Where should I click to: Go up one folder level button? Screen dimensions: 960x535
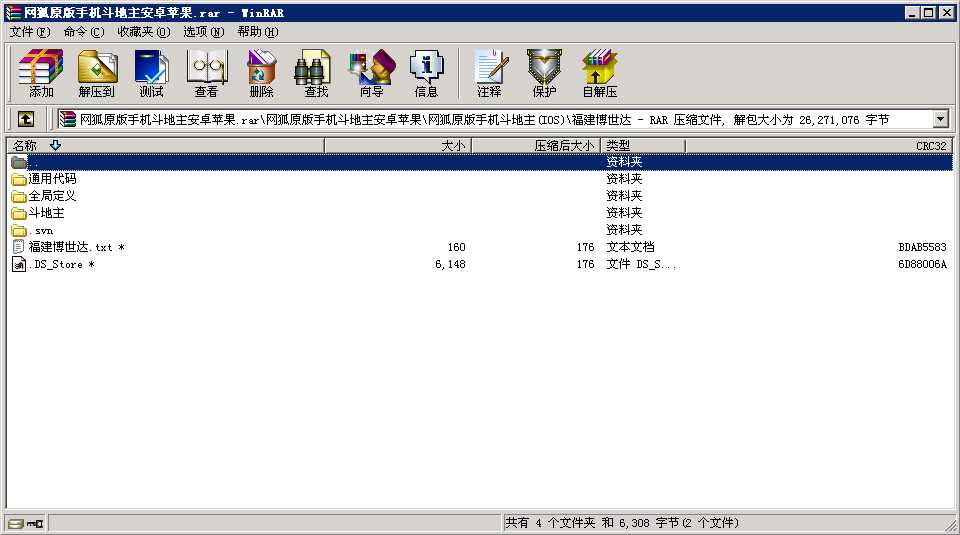click(x=26, y=119)
